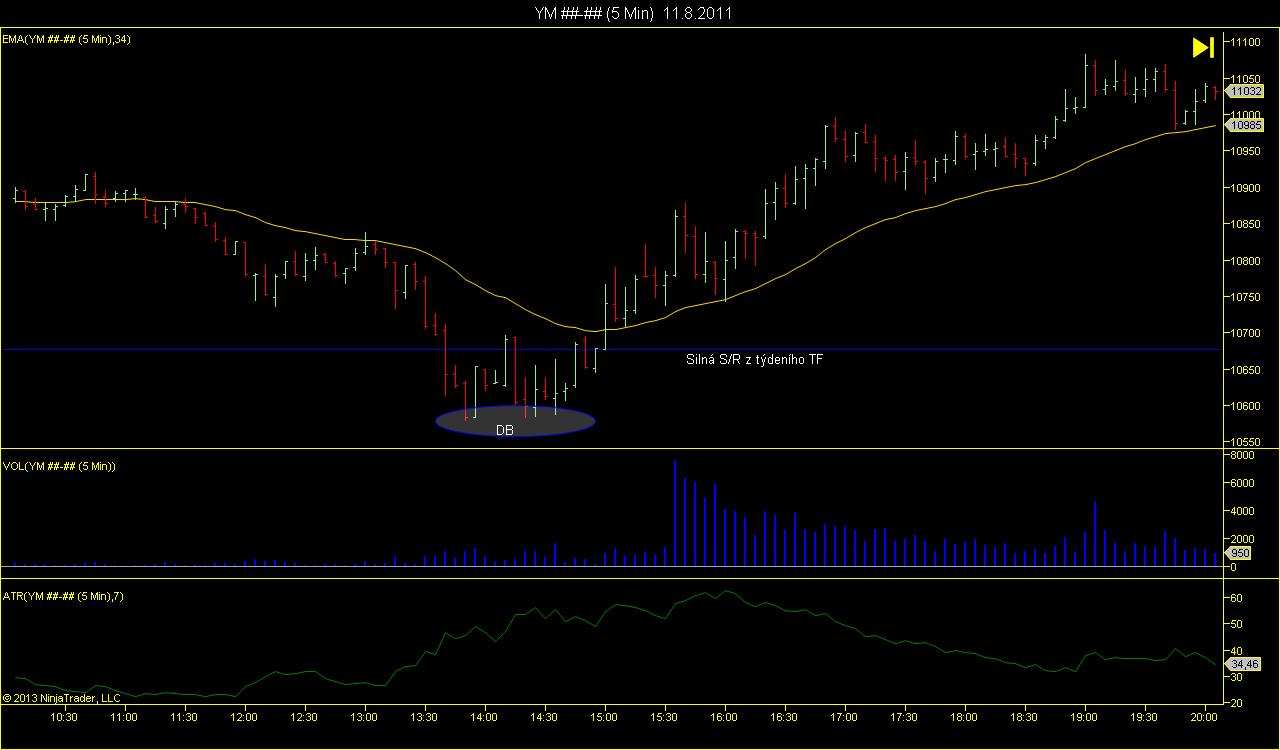Click the 12:00 label on time axis
1280x750 pixels.
244,717
